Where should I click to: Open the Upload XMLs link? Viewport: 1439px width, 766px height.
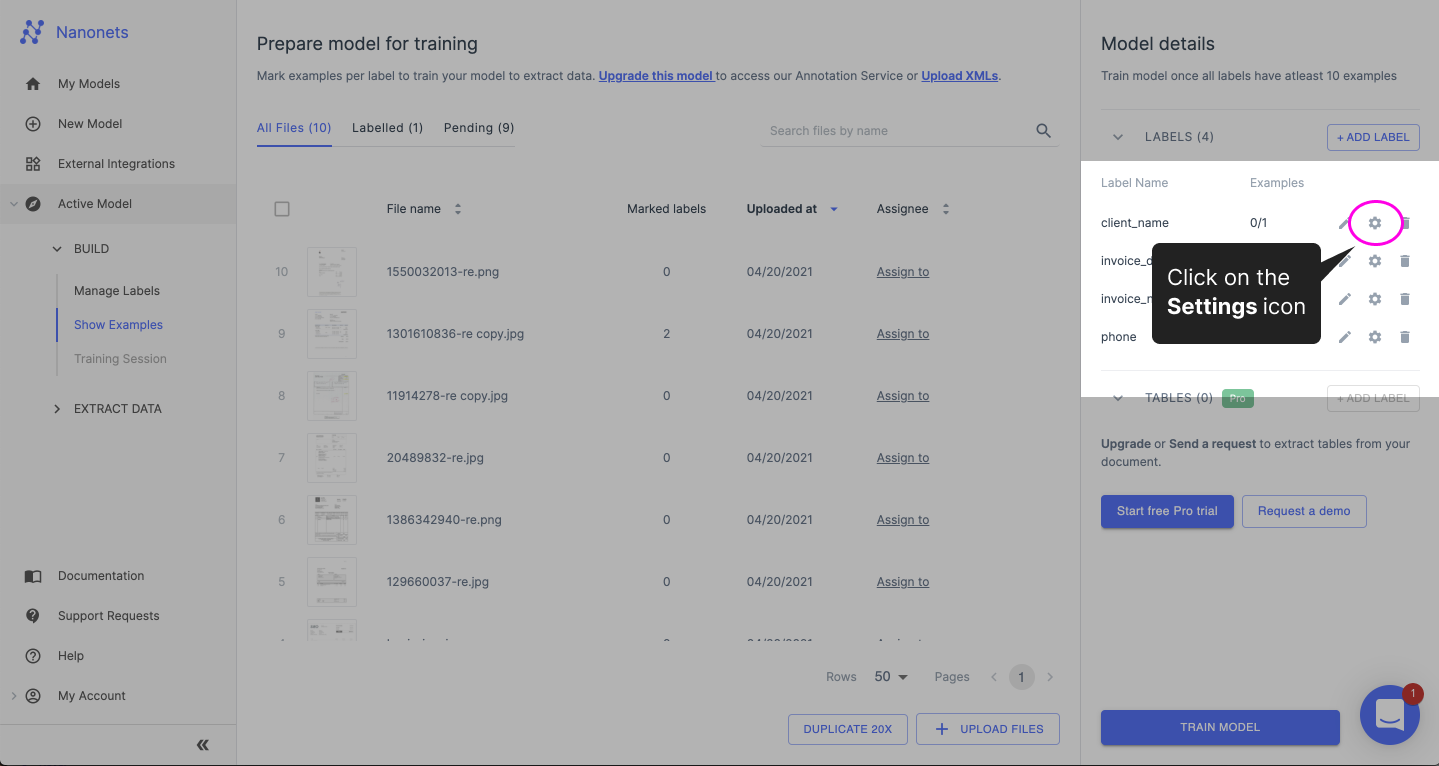tap(959, 75)
